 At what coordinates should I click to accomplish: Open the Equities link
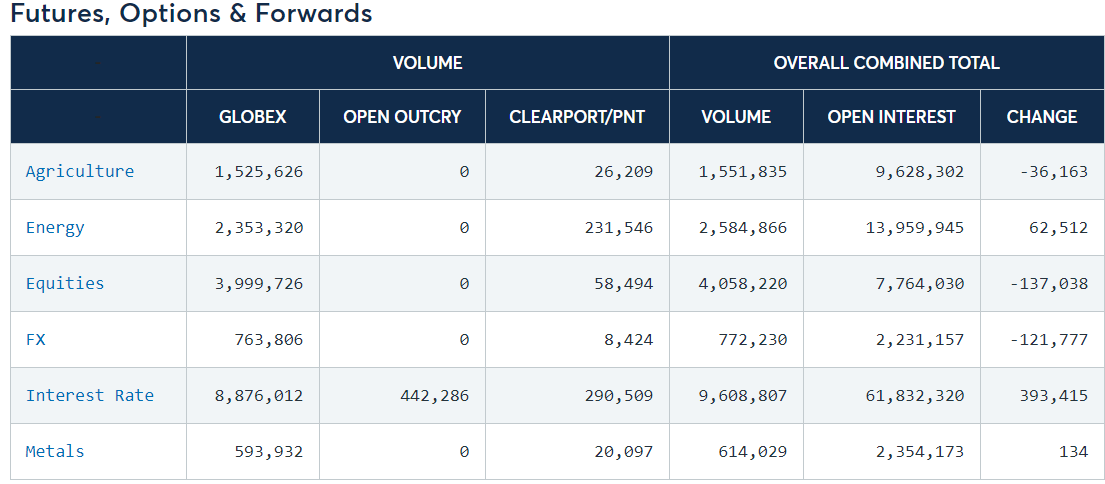click(x=65, y=283)
